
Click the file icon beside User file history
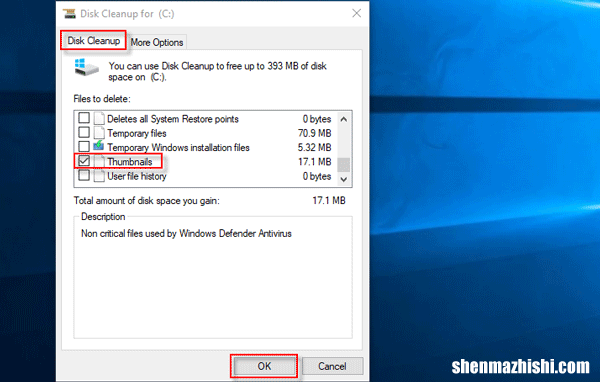click(99, 176)
